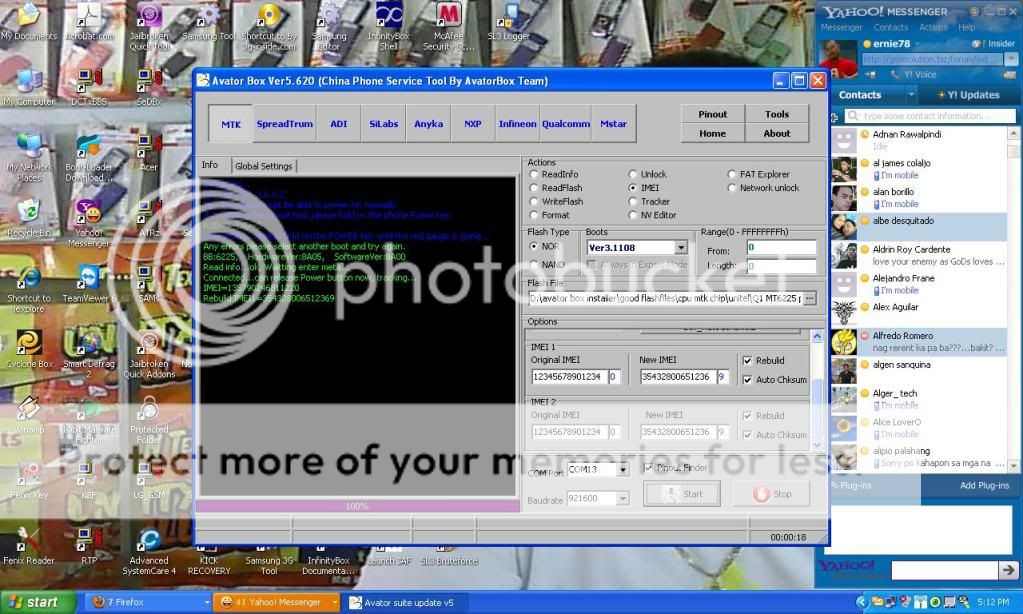Viewport: 1023px width, 614px height.
Task: Open Advanced SystemCare 4 desktop icon
Action: pos(148,541)
